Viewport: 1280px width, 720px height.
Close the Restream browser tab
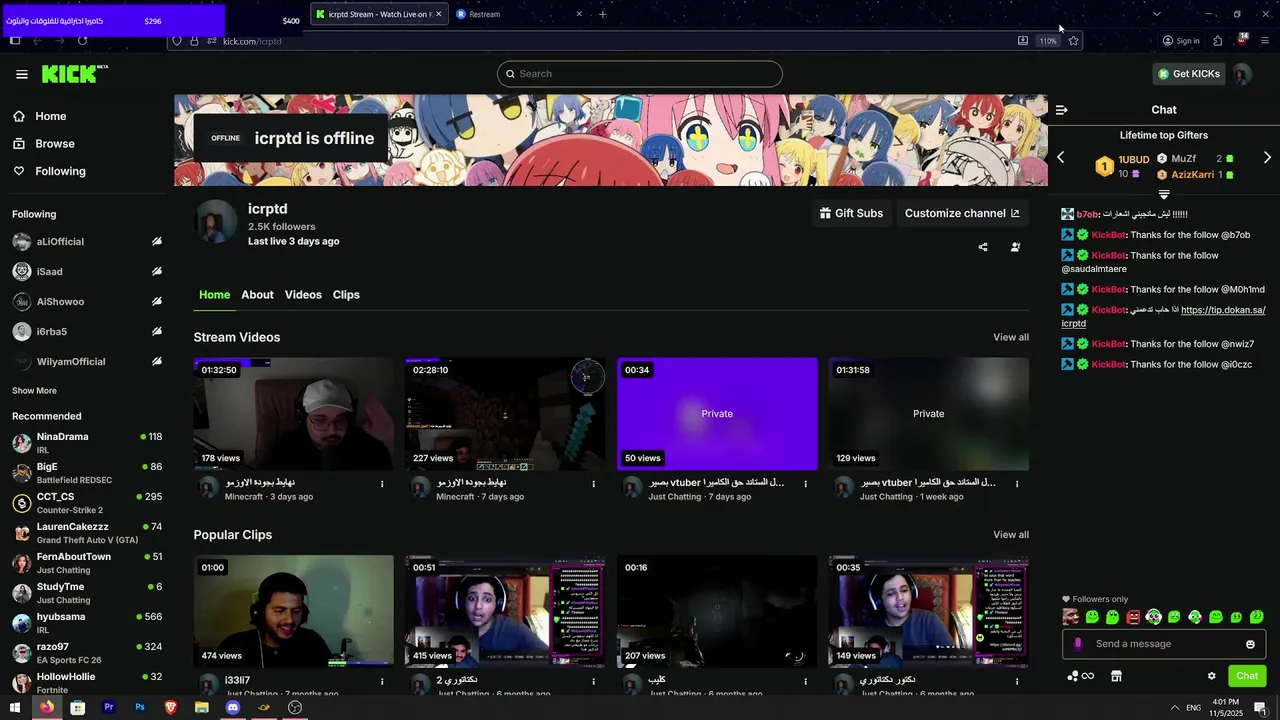[578, 14]
